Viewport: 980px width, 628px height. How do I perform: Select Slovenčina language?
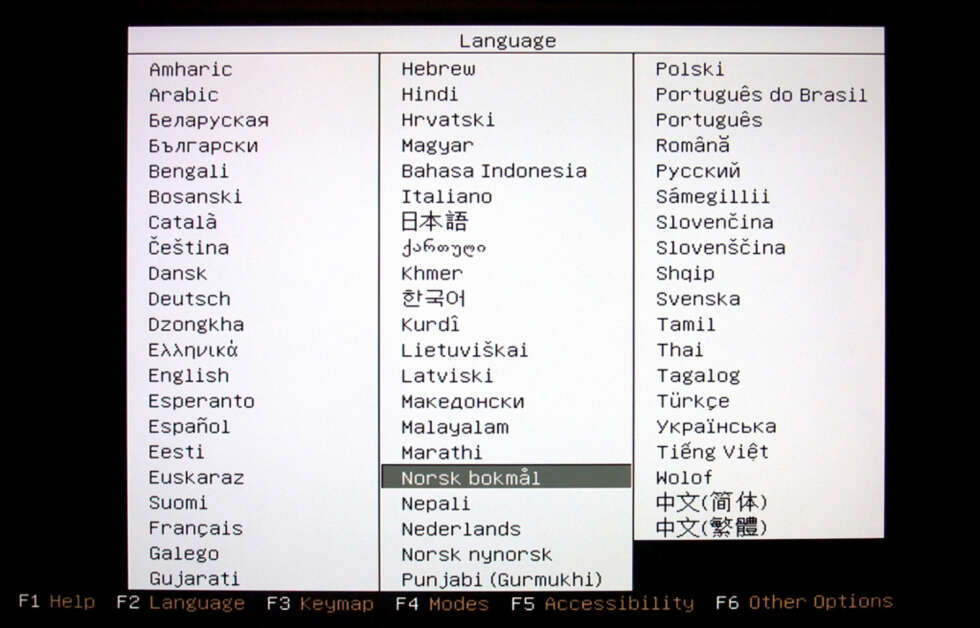(714, 222)
